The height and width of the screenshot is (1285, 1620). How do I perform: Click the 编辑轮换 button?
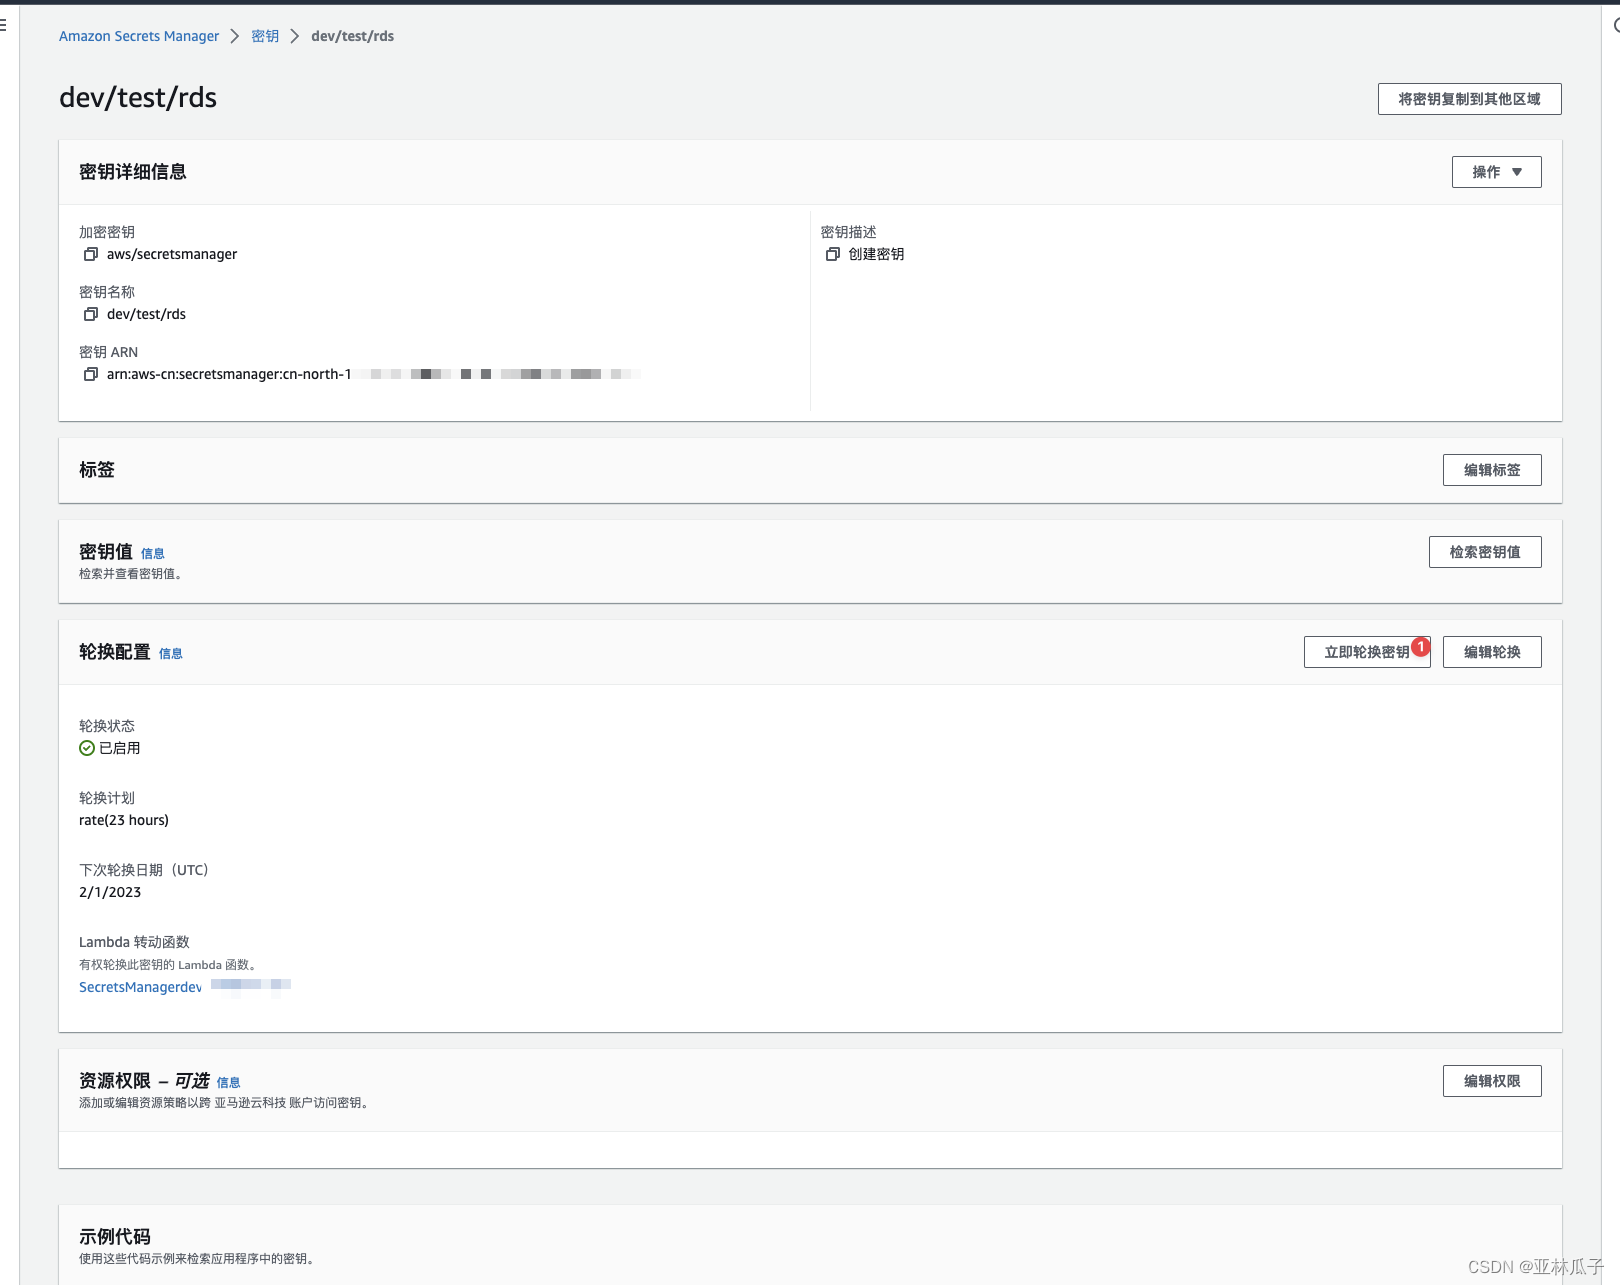click(x=1492, y=652)
